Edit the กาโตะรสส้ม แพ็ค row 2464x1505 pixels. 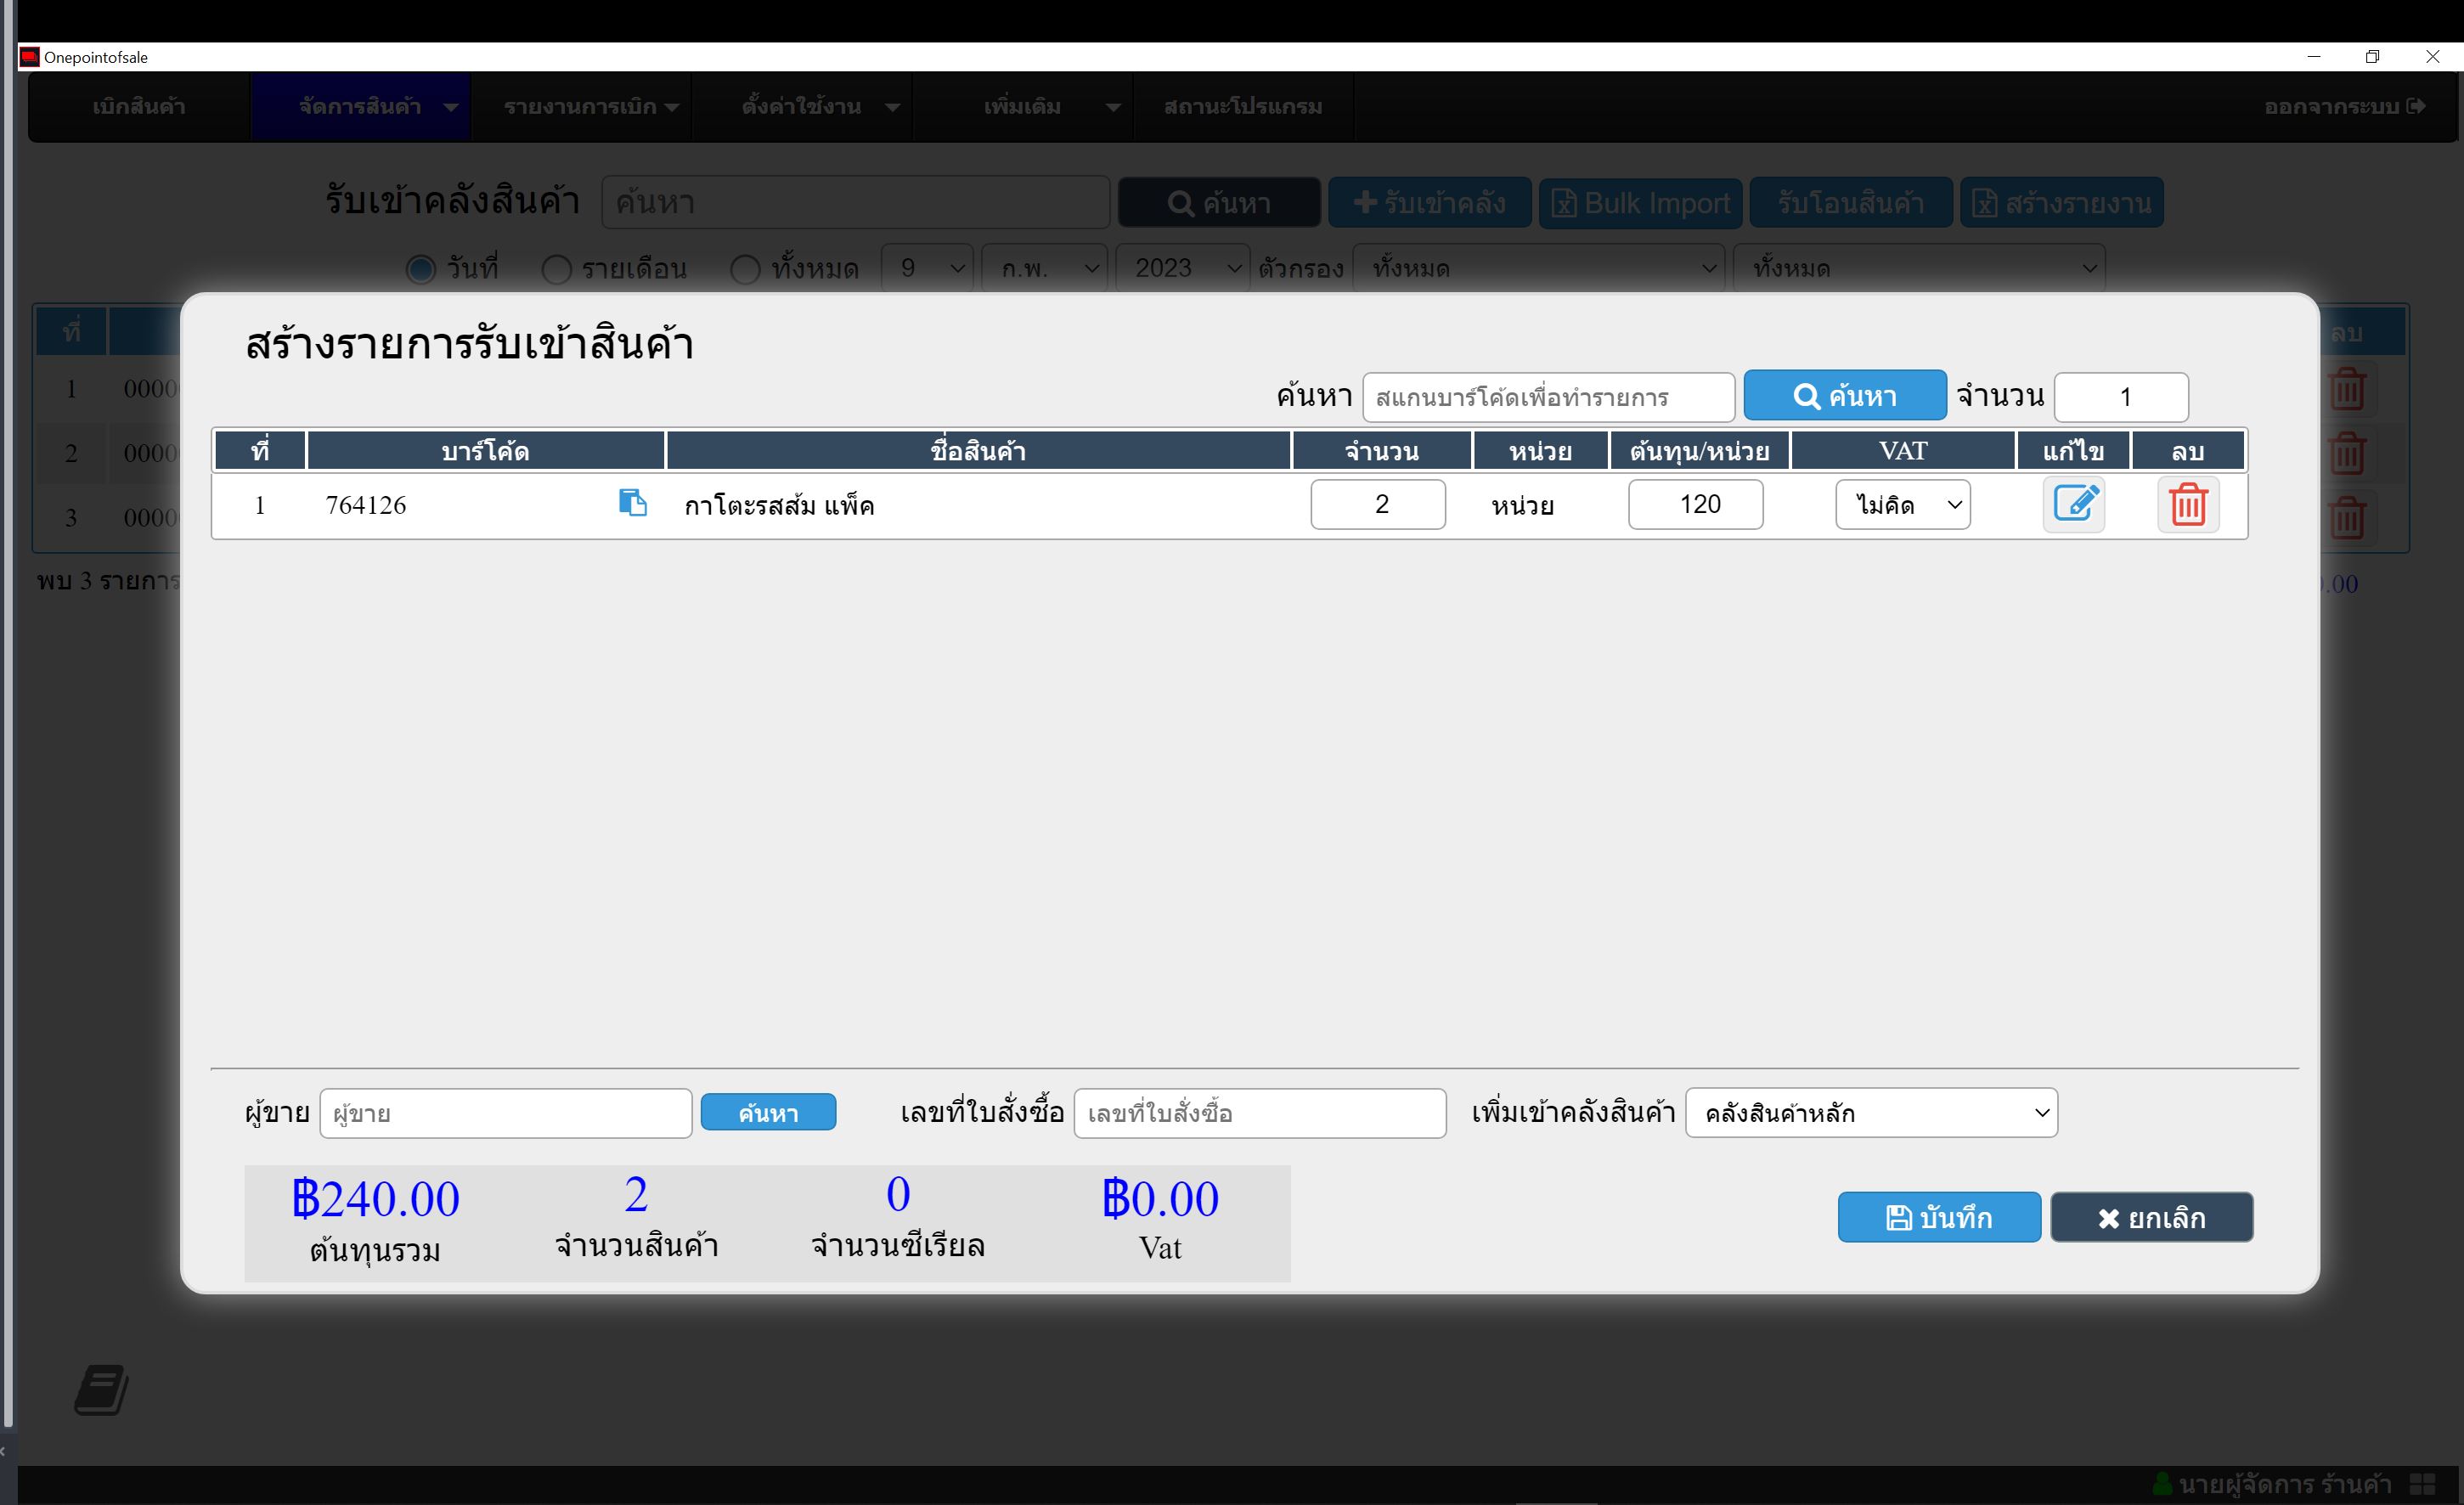click(x=2074, y=504)
